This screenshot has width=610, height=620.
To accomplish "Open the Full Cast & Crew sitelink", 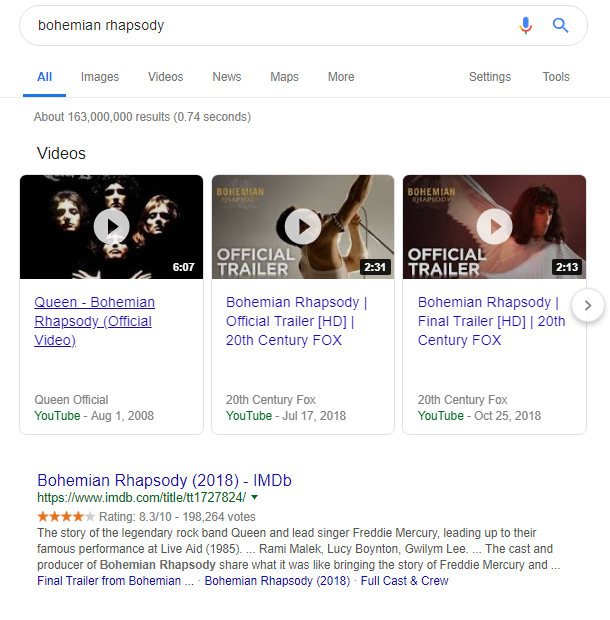I will [x=404, y=581].
